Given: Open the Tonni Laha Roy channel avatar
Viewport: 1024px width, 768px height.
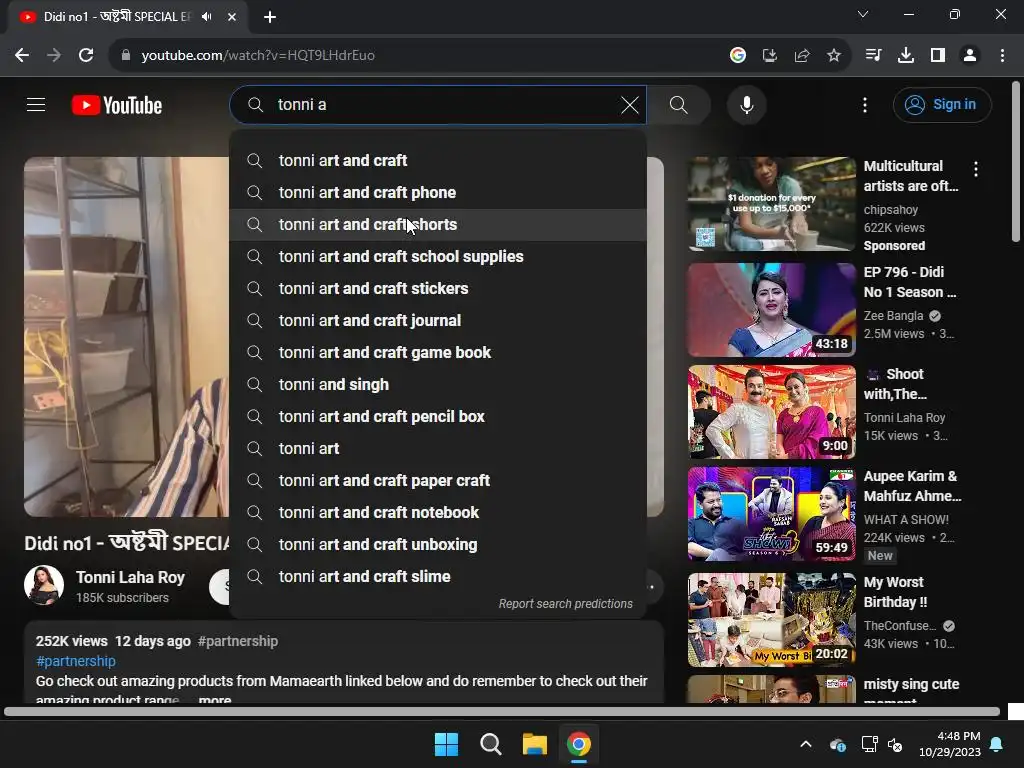Looking at the screenshot, I should click(44, 585).
